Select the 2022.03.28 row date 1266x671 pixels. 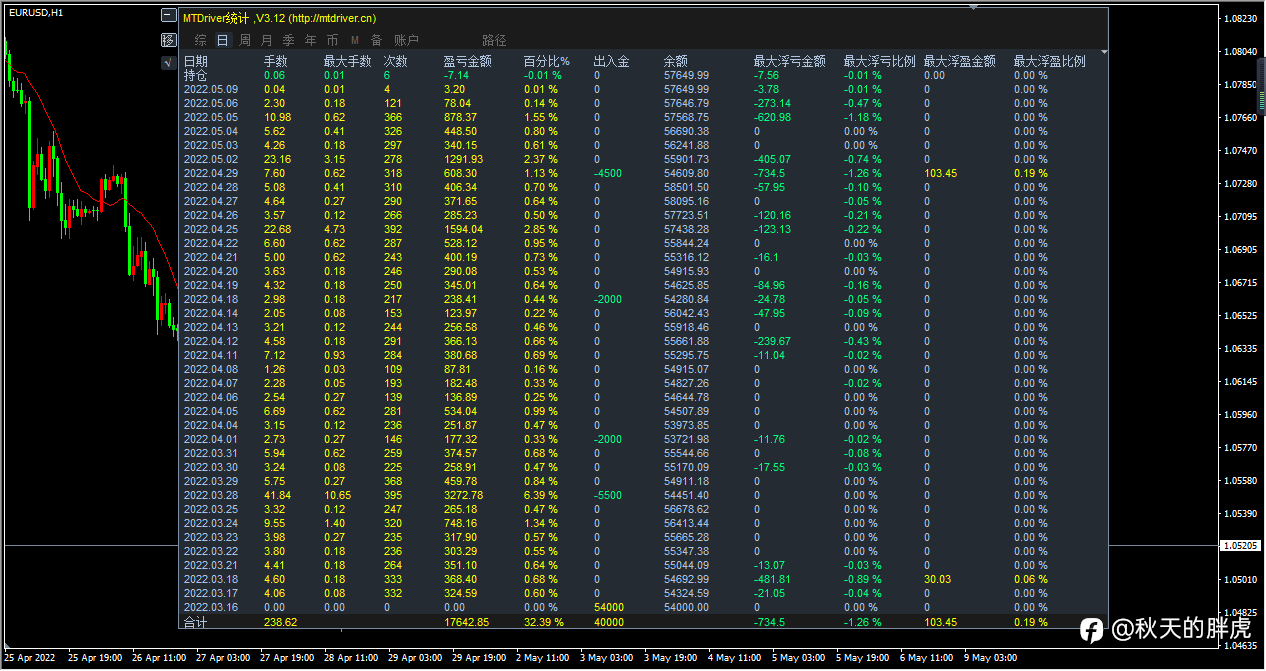pyautogui.click(x=210, y=495)
